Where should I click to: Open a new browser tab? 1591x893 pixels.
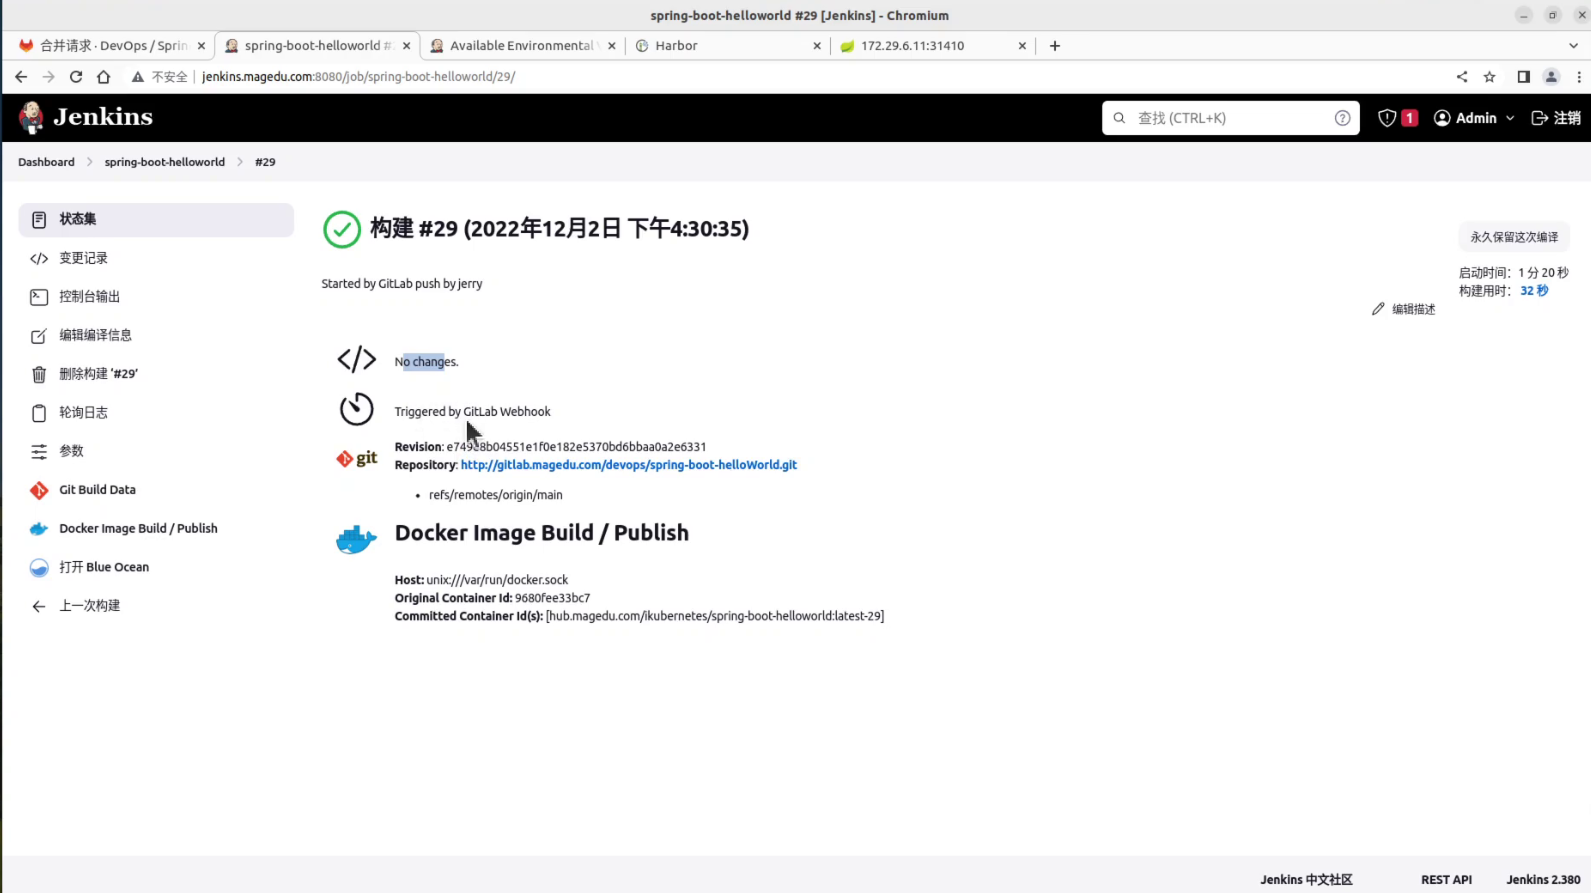point(1054,45)
